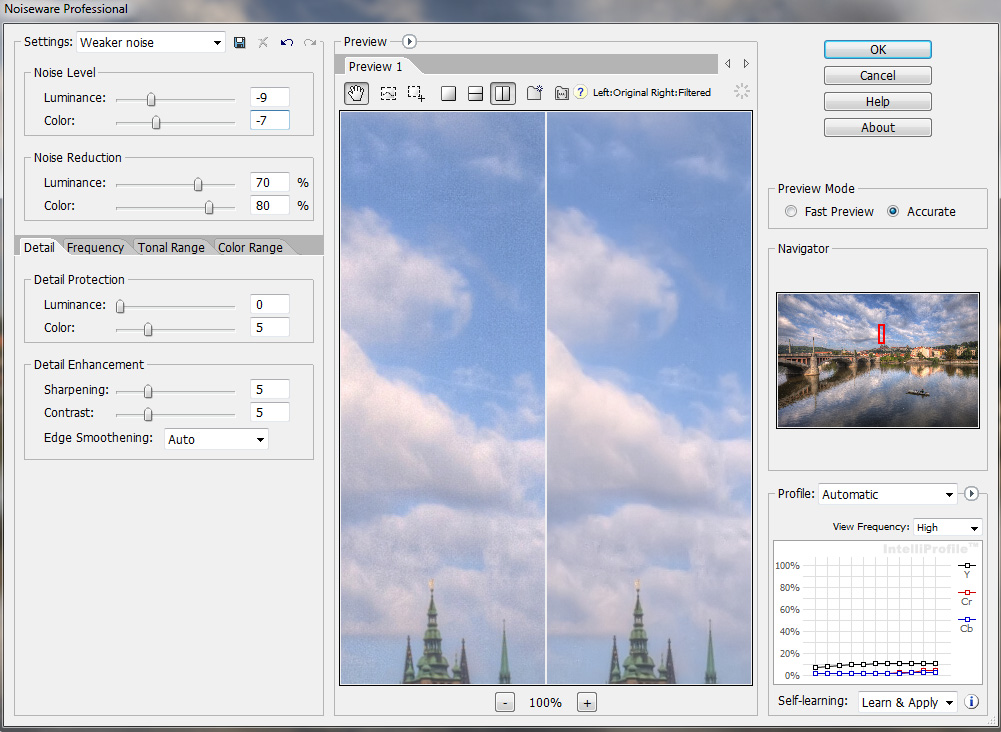
Task: Select the Hand pan tool
Action: [357, 93]
